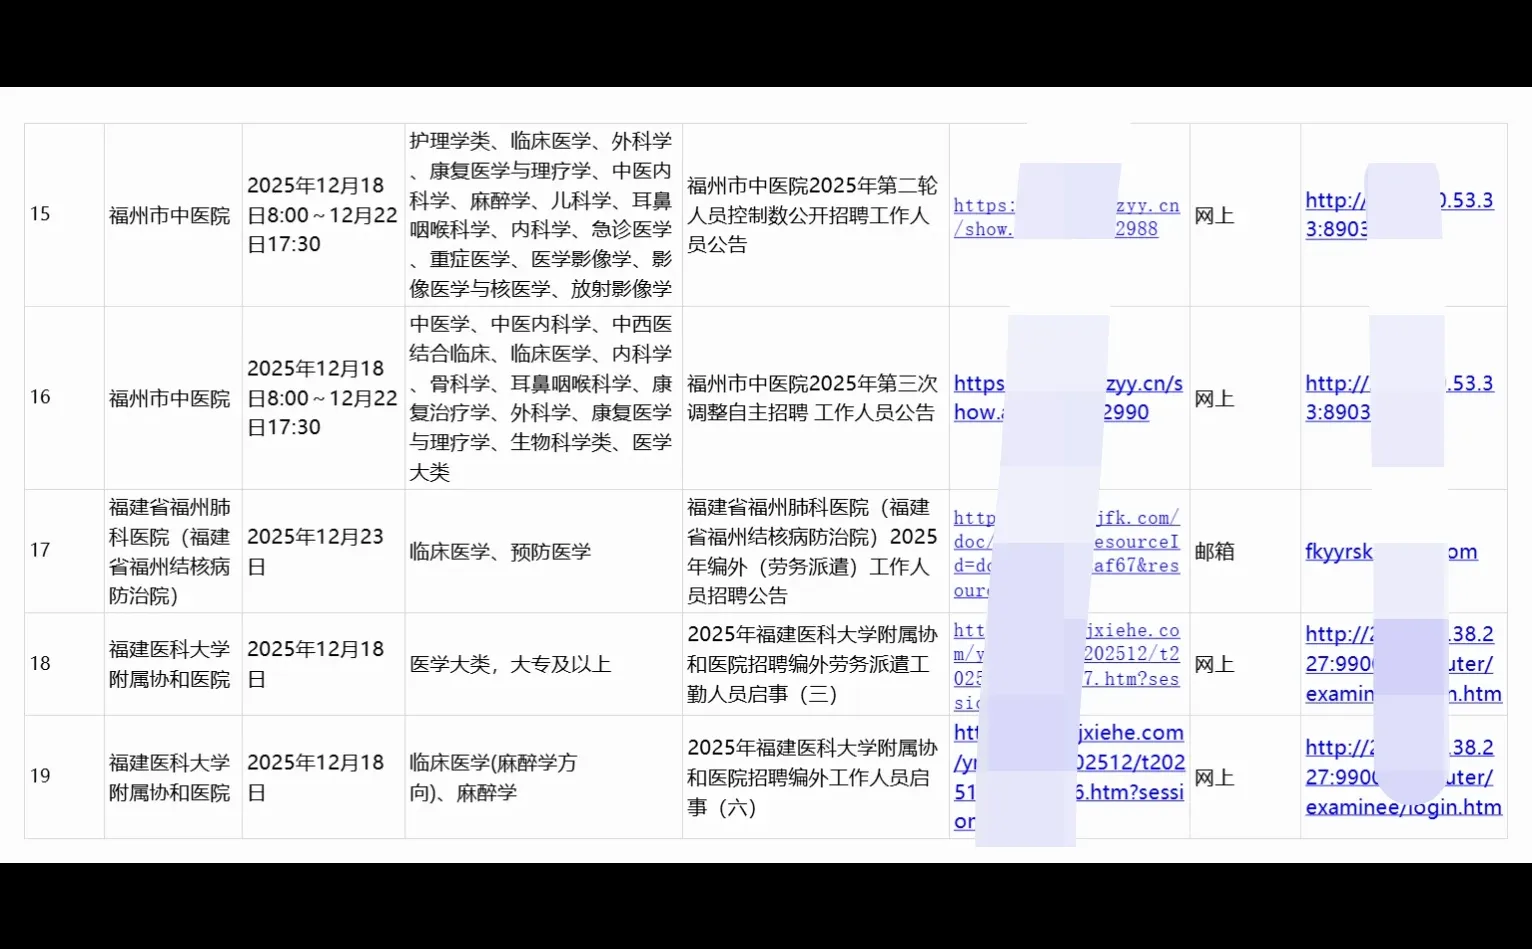Image resolution: width=1532 pixels, height=949 pixels.
Task: Click 福建医科大学附属协和医院 in row 18
Action: (172, 663)
